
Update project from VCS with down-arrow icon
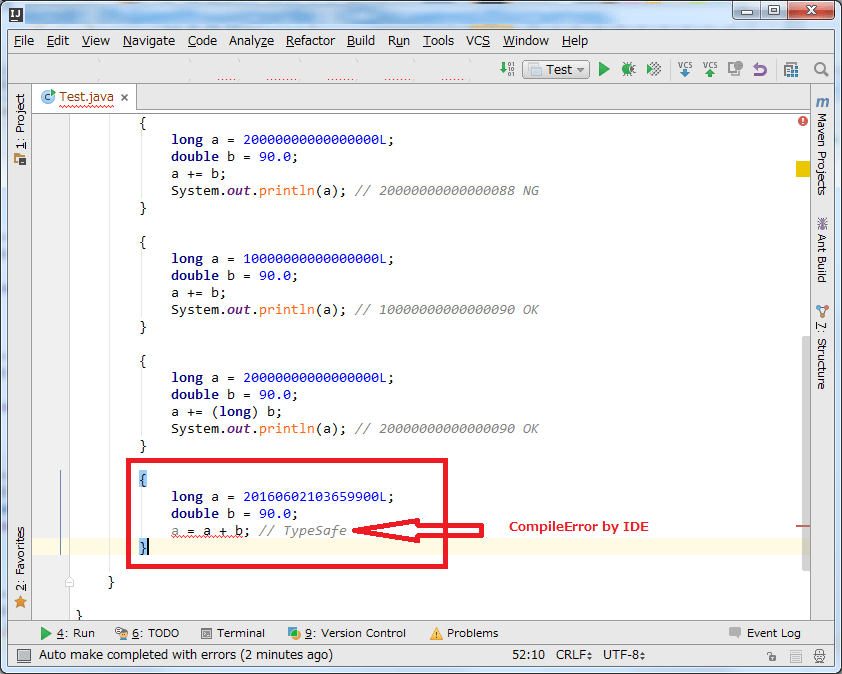(685, 69)
